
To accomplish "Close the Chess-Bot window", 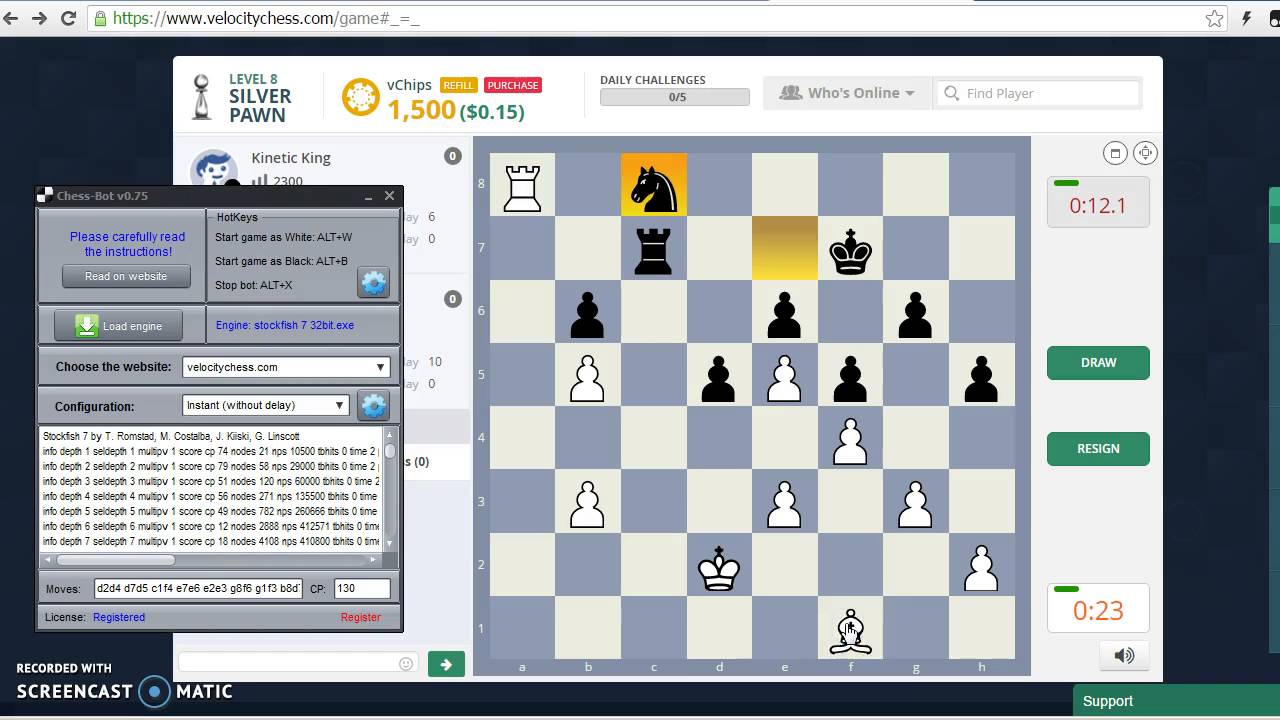I will pos(389,196).
